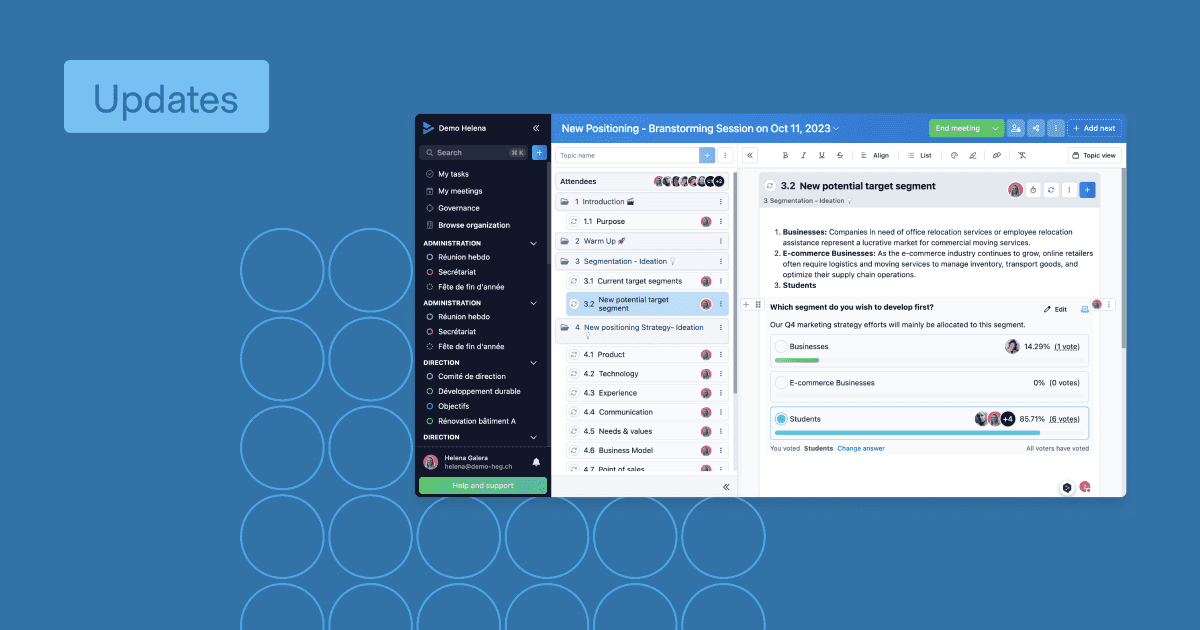Viewport: 1200px width, 630px height.
Task: Click Helena Galera user avatar
Action: point(431,462)
